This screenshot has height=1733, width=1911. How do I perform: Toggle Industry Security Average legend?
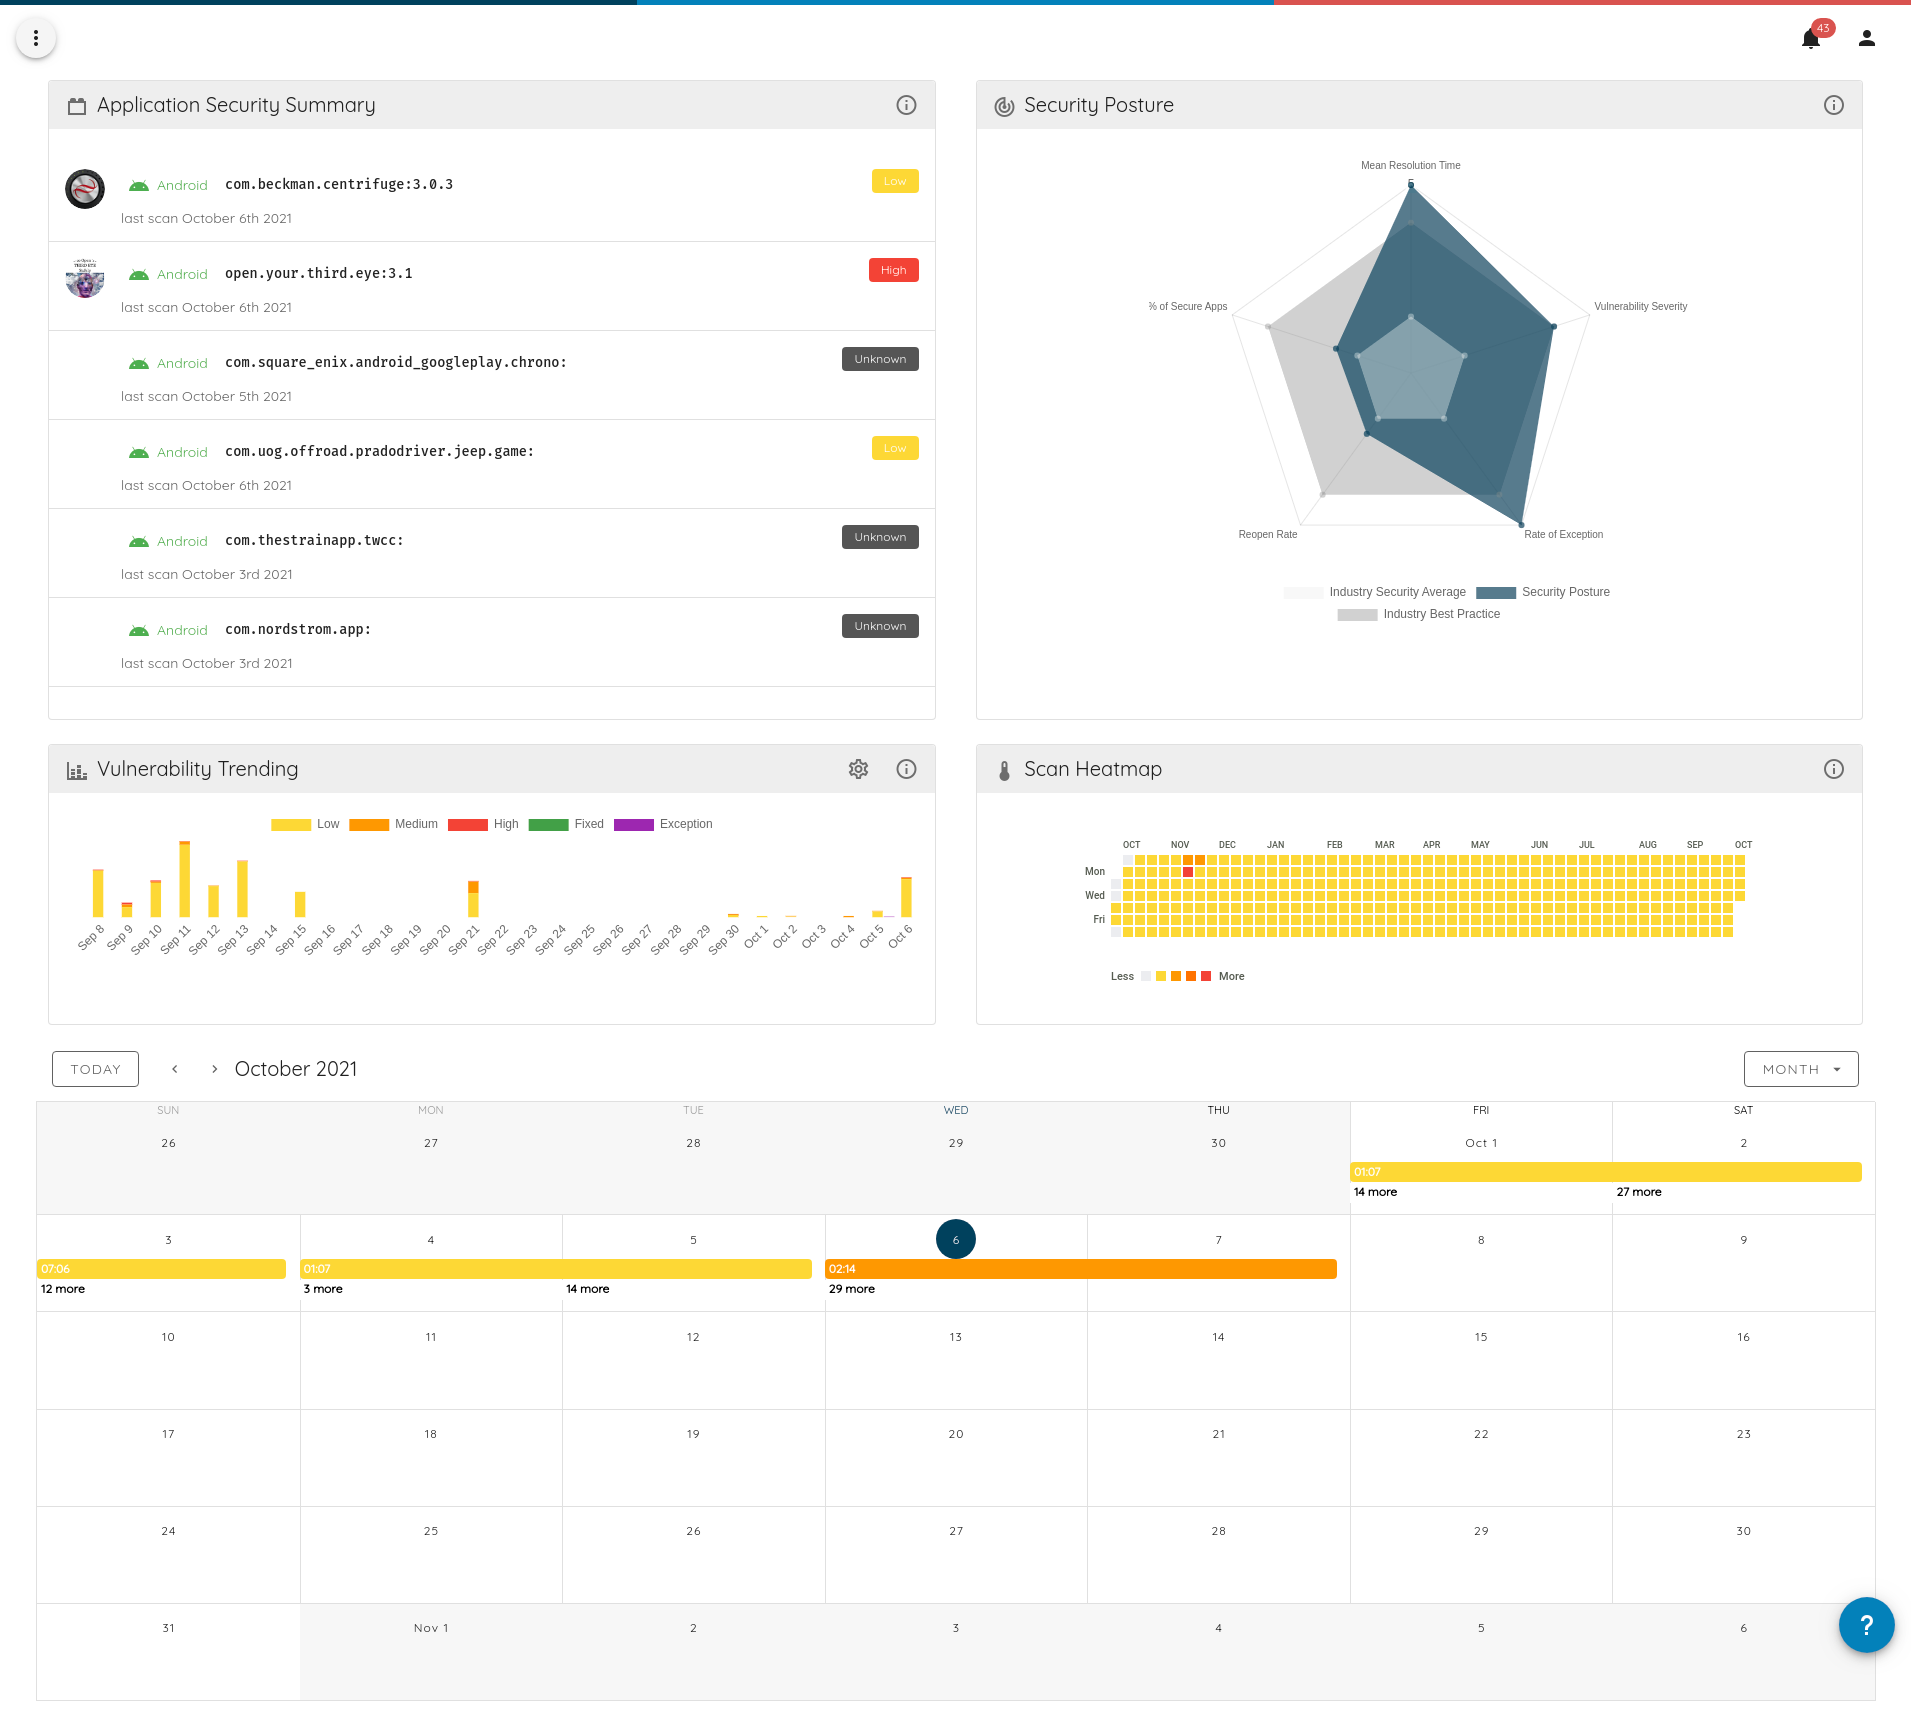(1375, 592)
